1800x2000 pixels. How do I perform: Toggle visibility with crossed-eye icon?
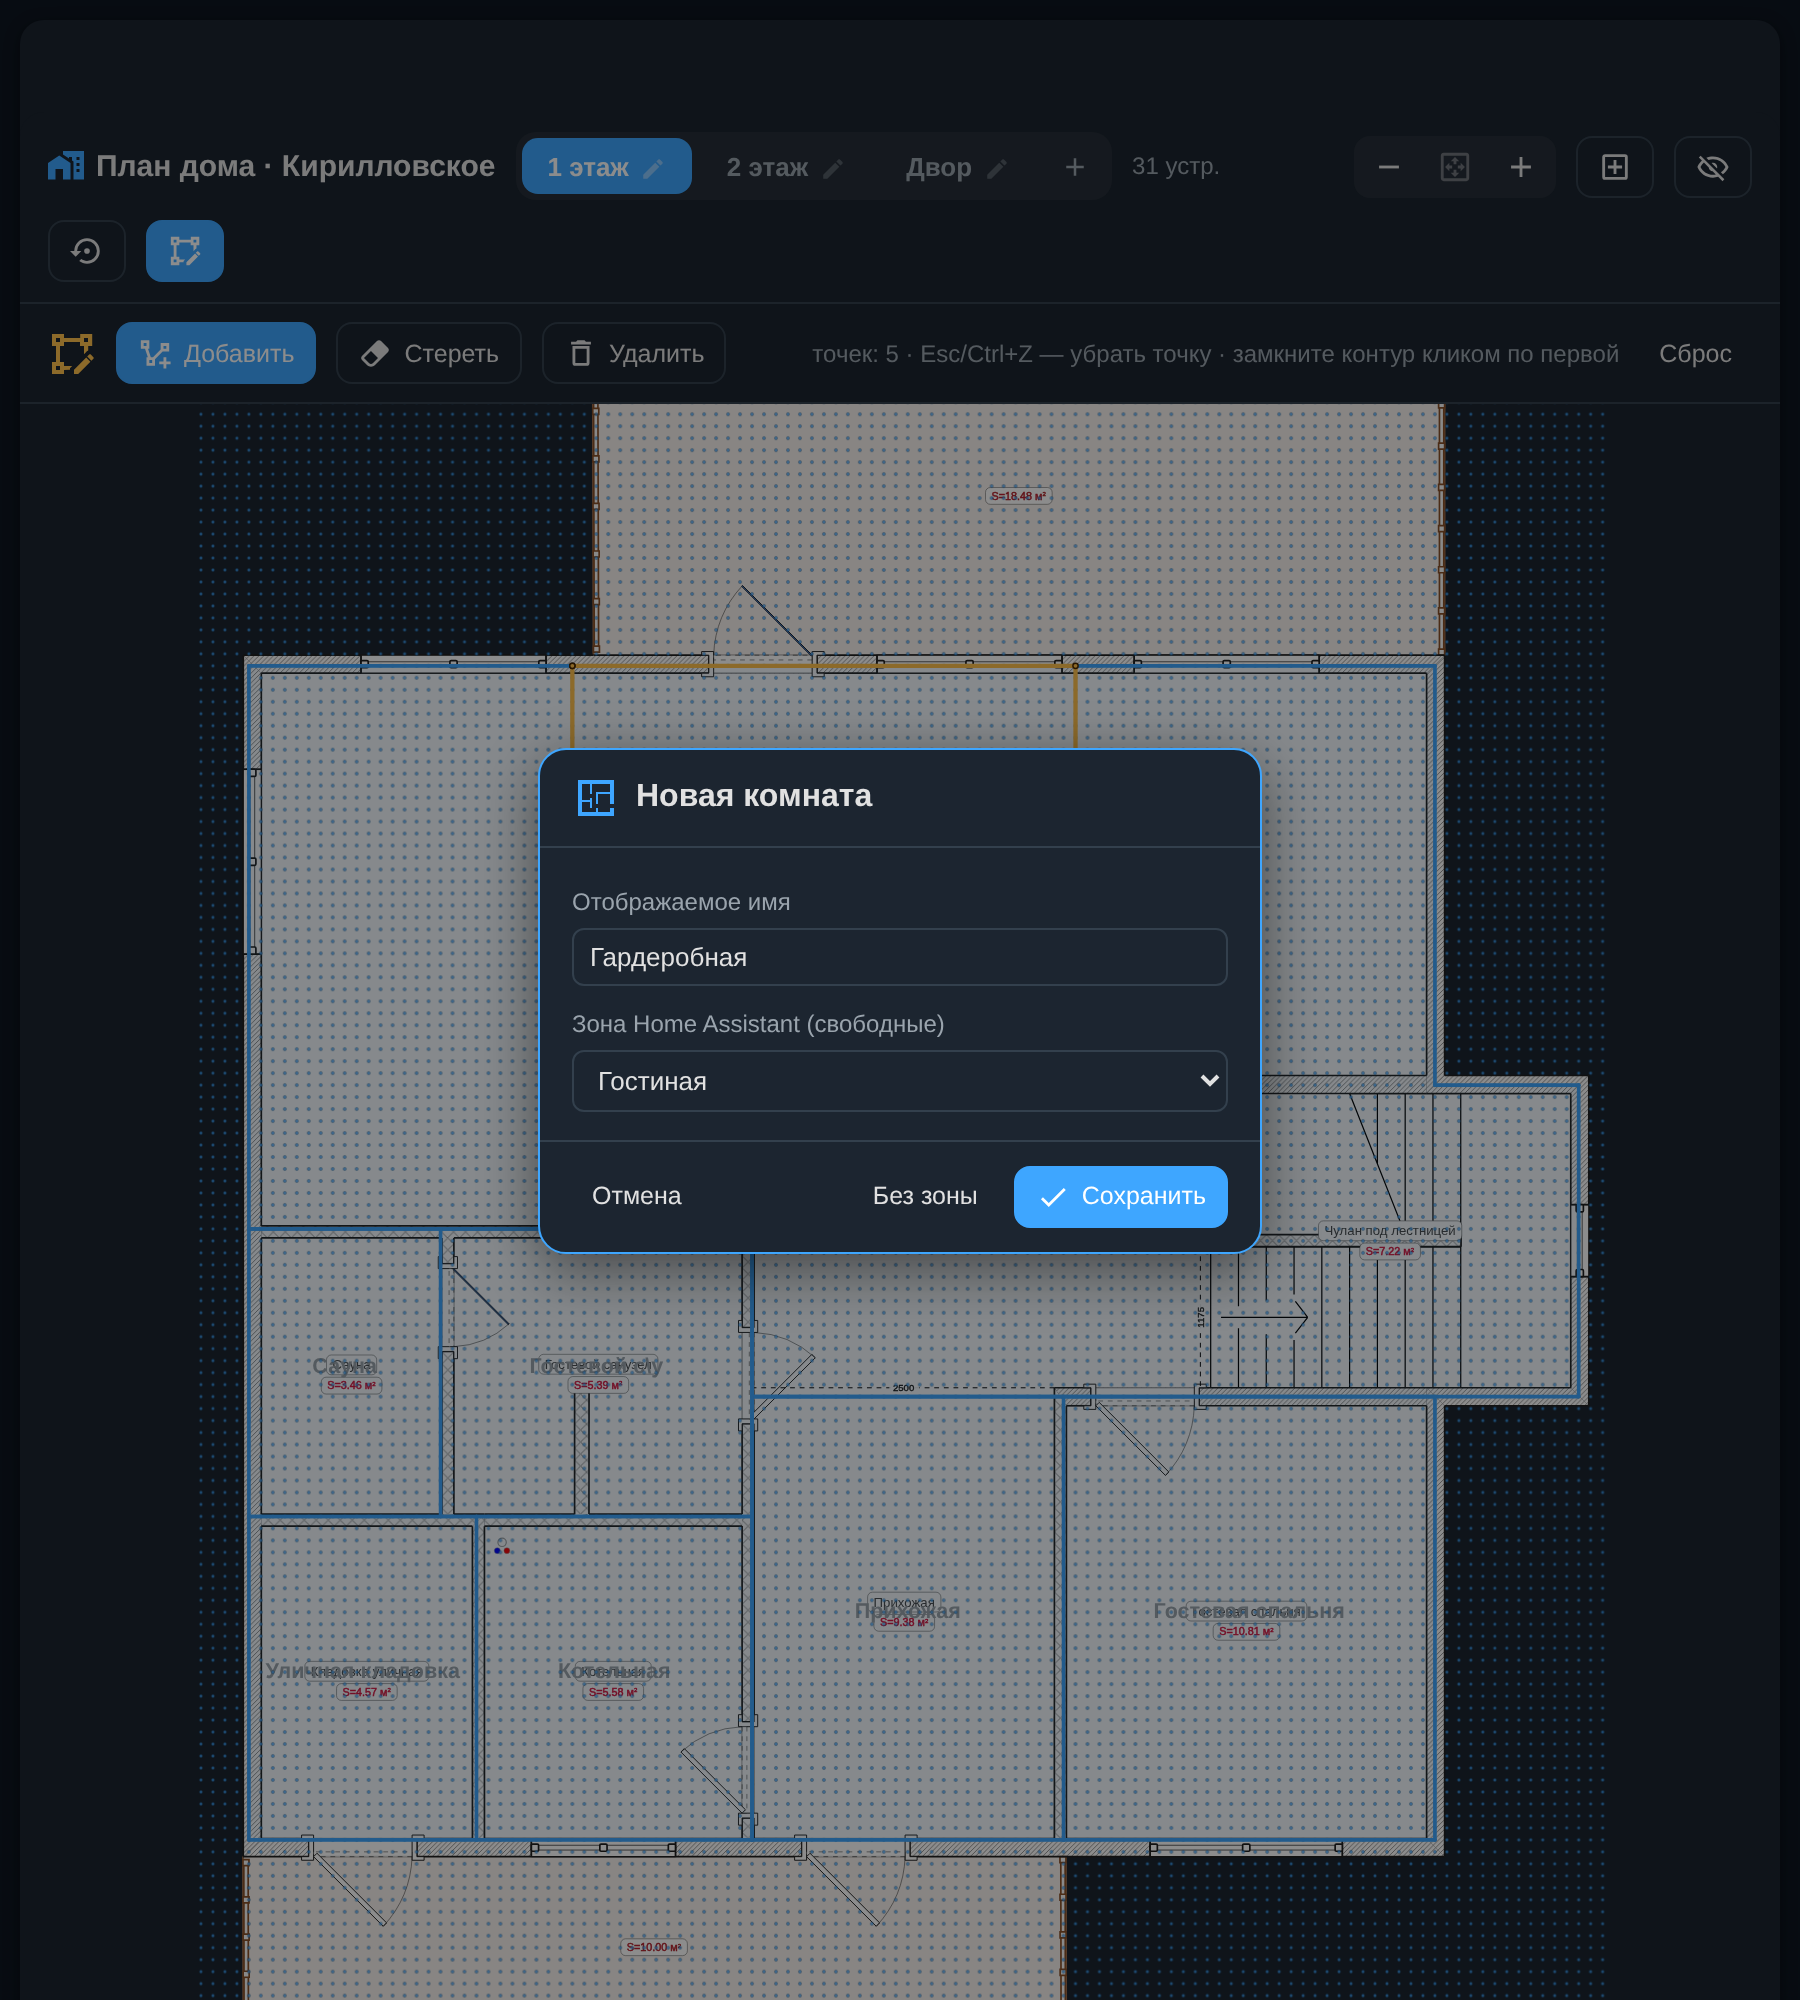[1713, 167]
